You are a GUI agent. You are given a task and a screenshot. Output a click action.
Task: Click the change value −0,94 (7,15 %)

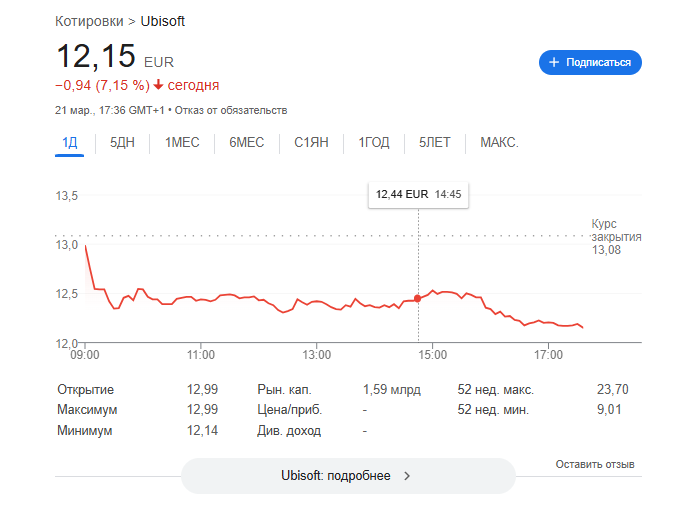(x=102, y=85)
